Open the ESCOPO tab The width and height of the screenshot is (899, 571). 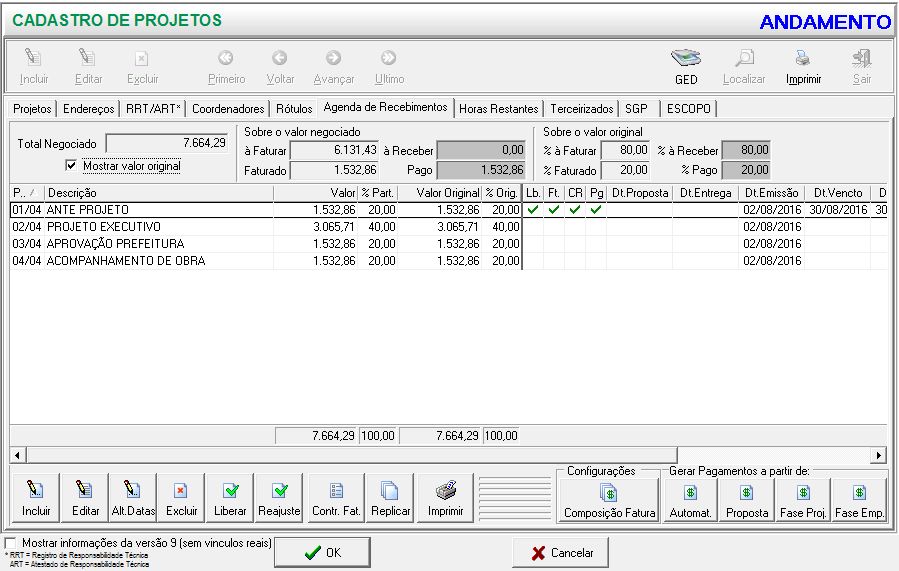click(689, 109)
